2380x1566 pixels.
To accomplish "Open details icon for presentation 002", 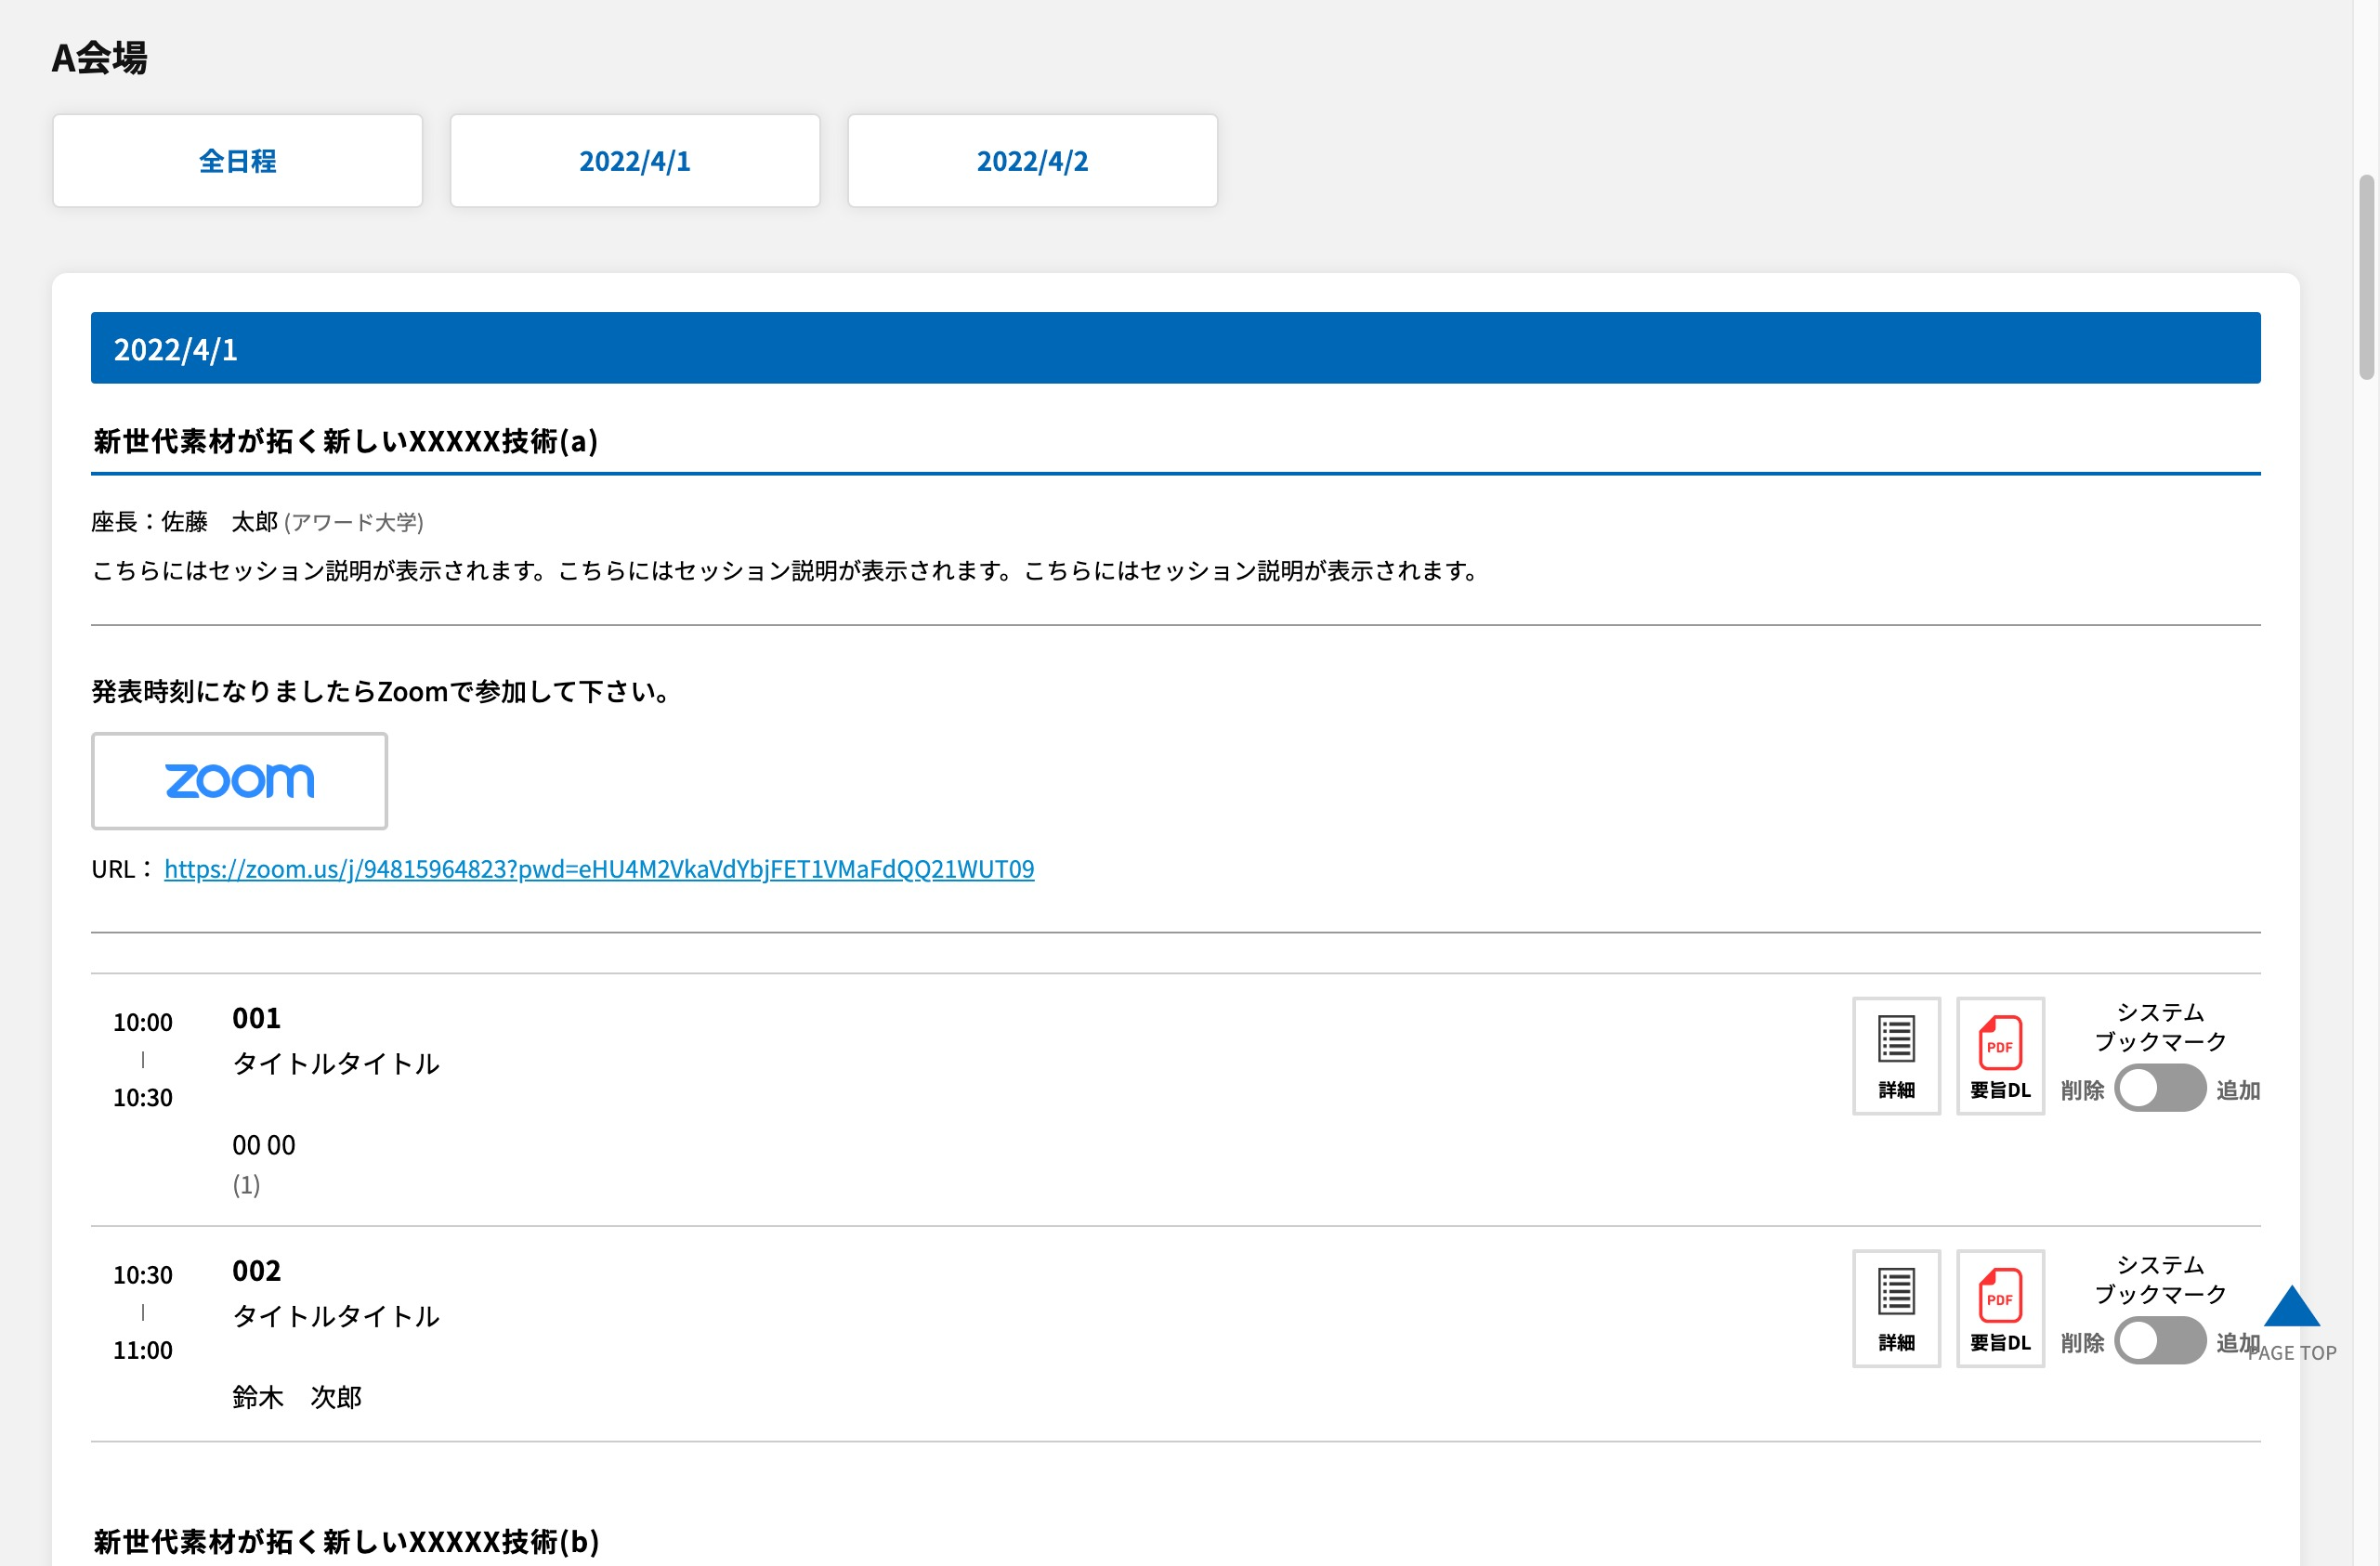I will [1896, 1308].
